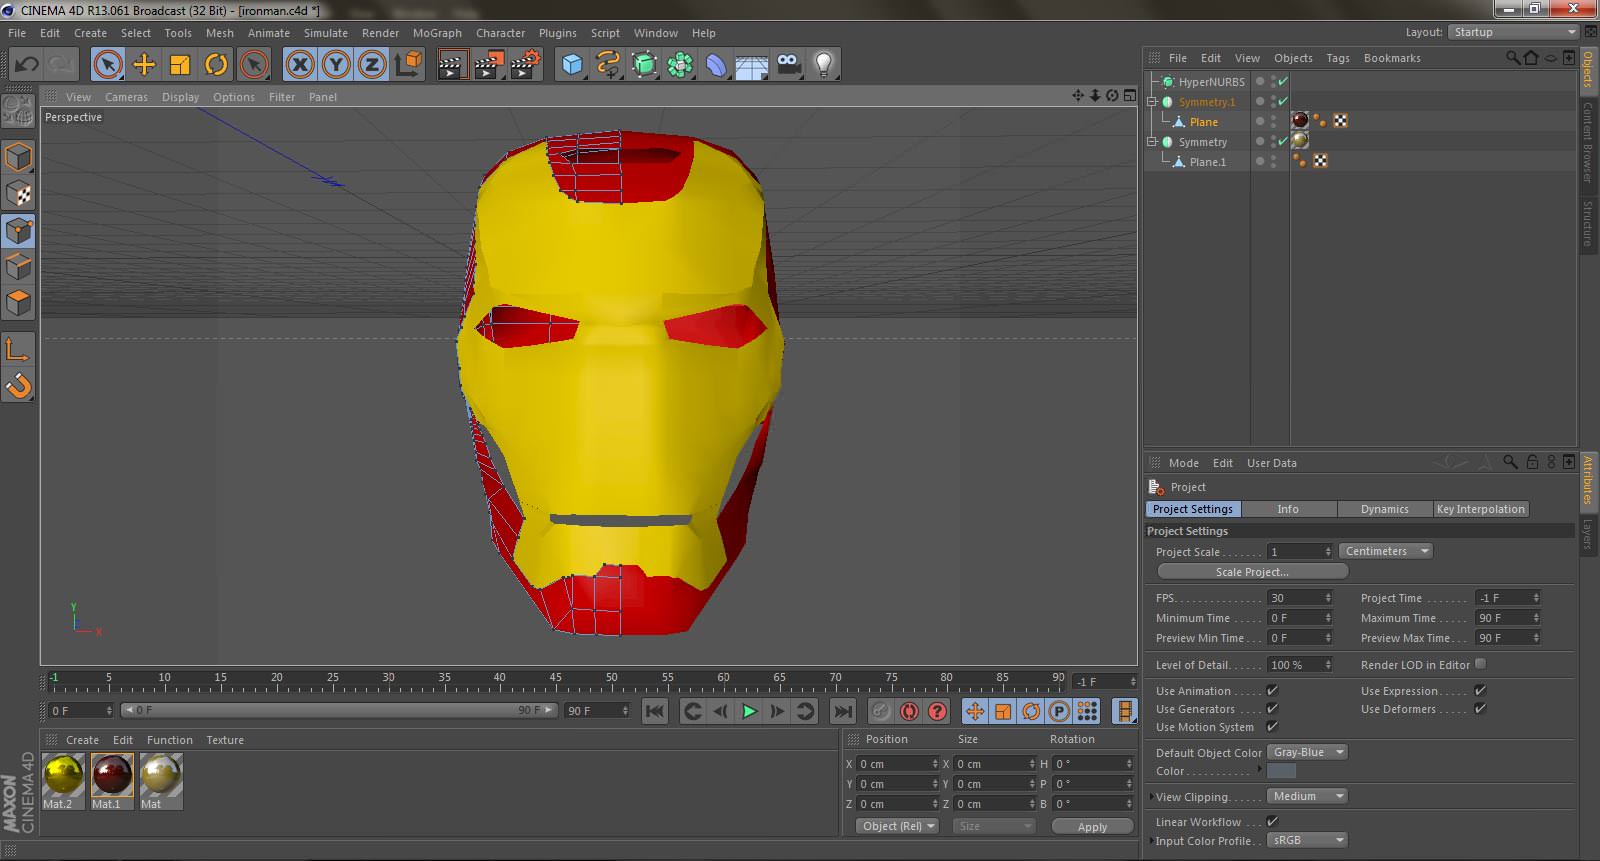Enable the snapping magnet icon
This screenshot has width=1600, height=861.
coord(18,385)
